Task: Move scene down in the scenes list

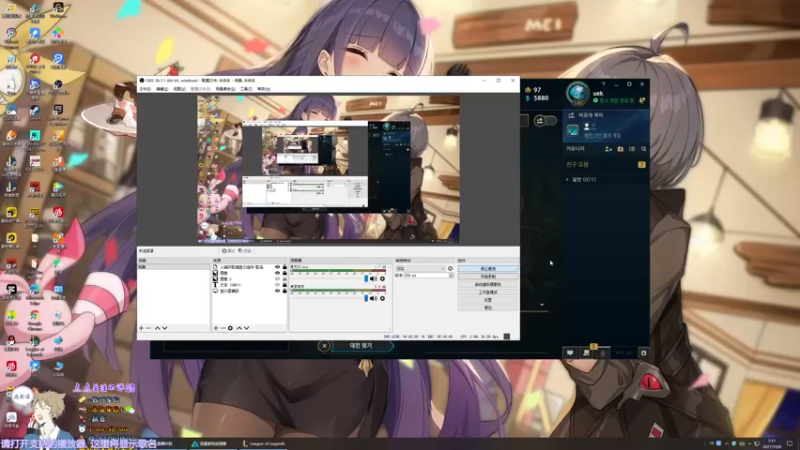Action: [164, 328]
